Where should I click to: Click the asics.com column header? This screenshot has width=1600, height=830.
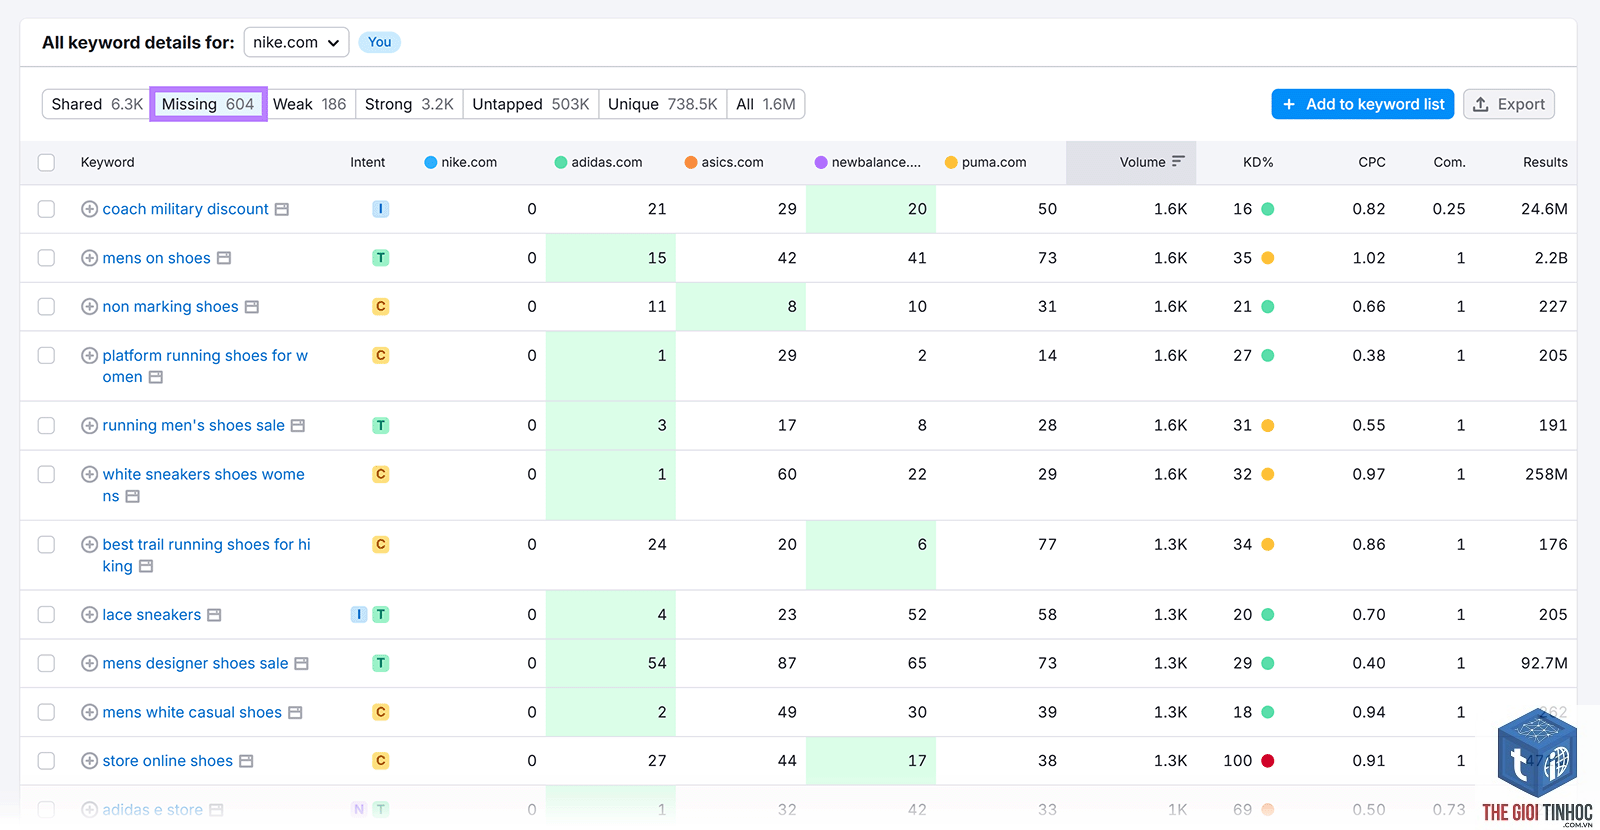pyautogui.click(x=724, y=162)
